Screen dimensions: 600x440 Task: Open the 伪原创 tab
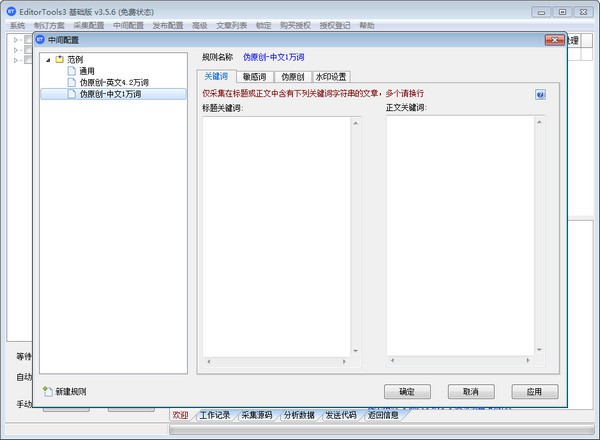292,76
